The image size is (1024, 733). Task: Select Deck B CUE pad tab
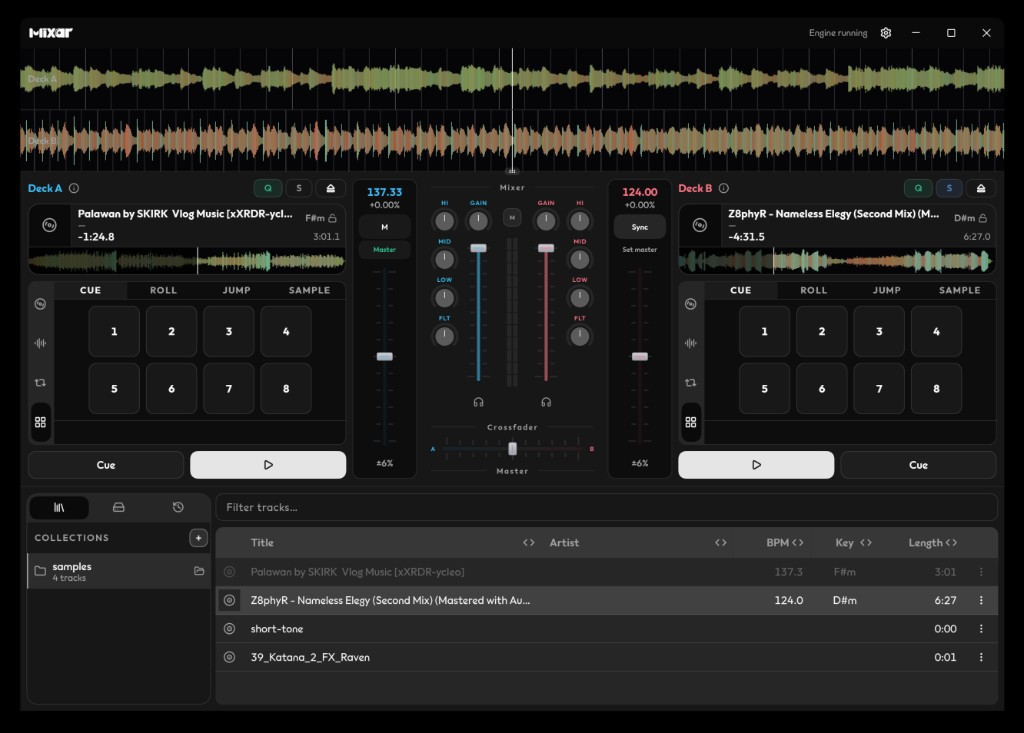[741, 290]
